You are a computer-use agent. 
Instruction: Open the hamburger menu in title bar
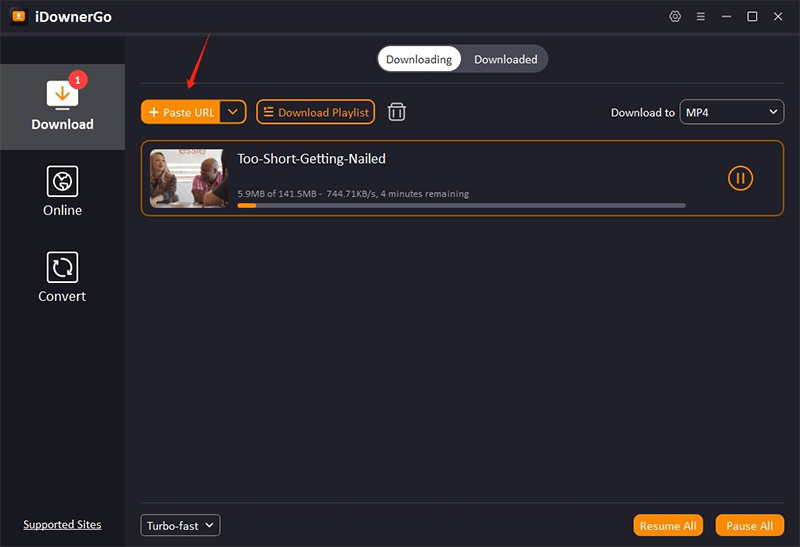[x=701, y=17]
